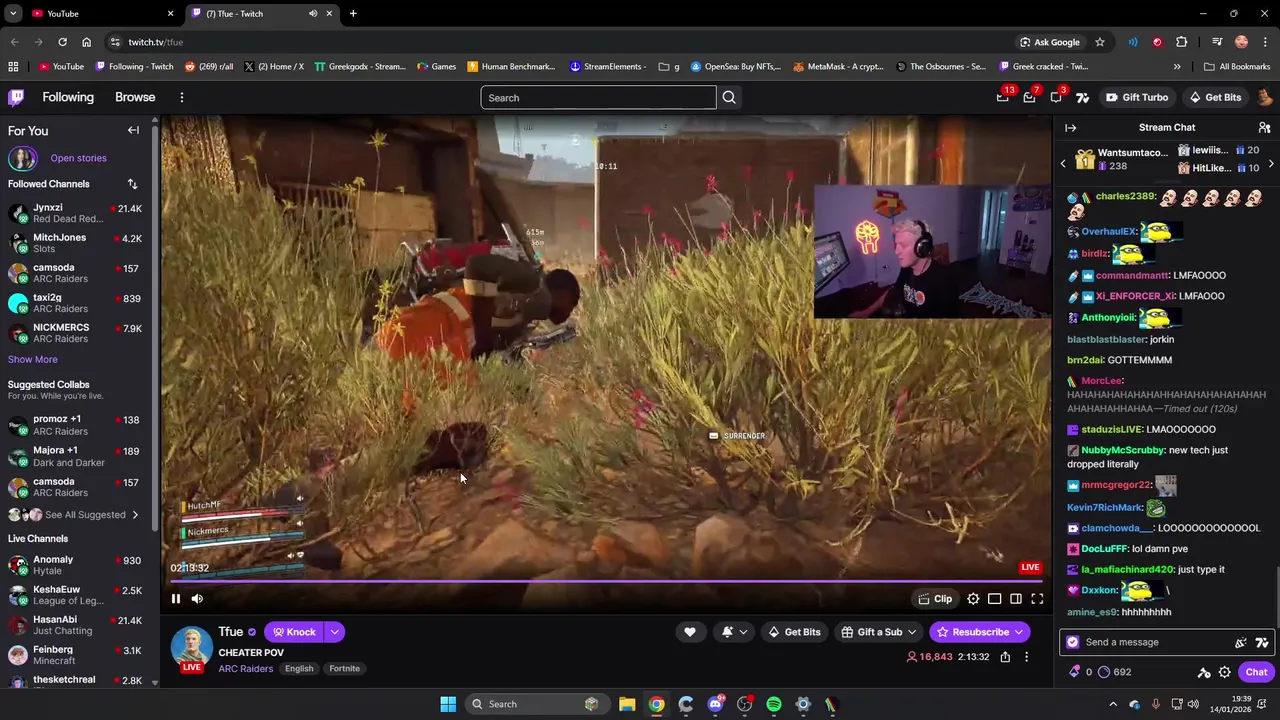Show next gift leaderboard entries
The image size is (1280, 720).
[x=1271, y=162]
